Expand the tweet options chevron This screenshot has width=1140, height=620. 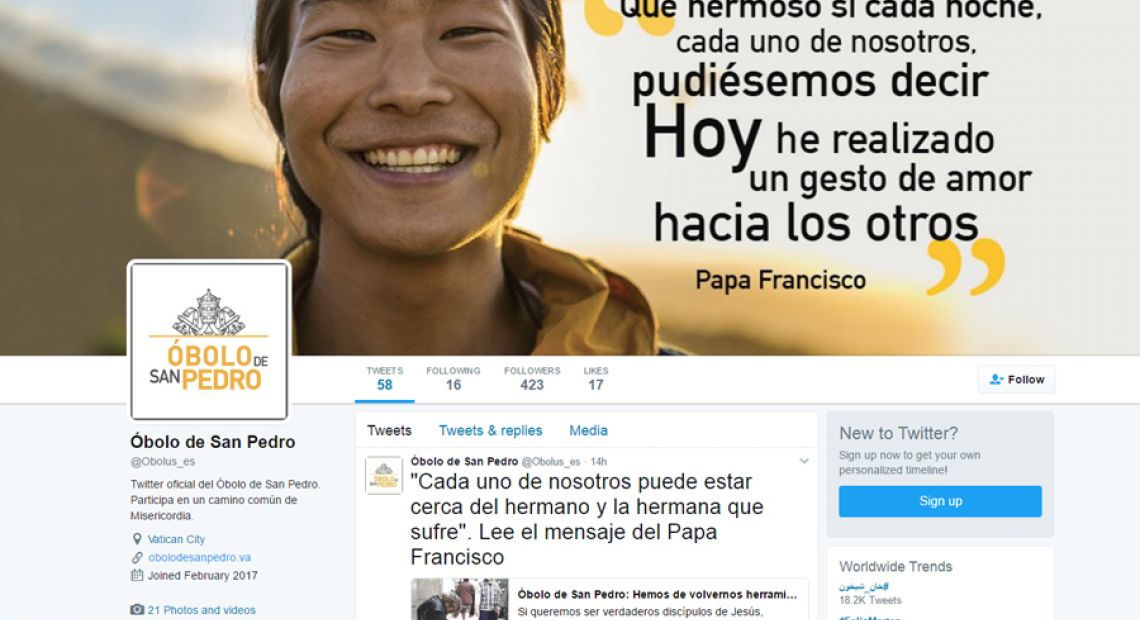click(804, 461)
